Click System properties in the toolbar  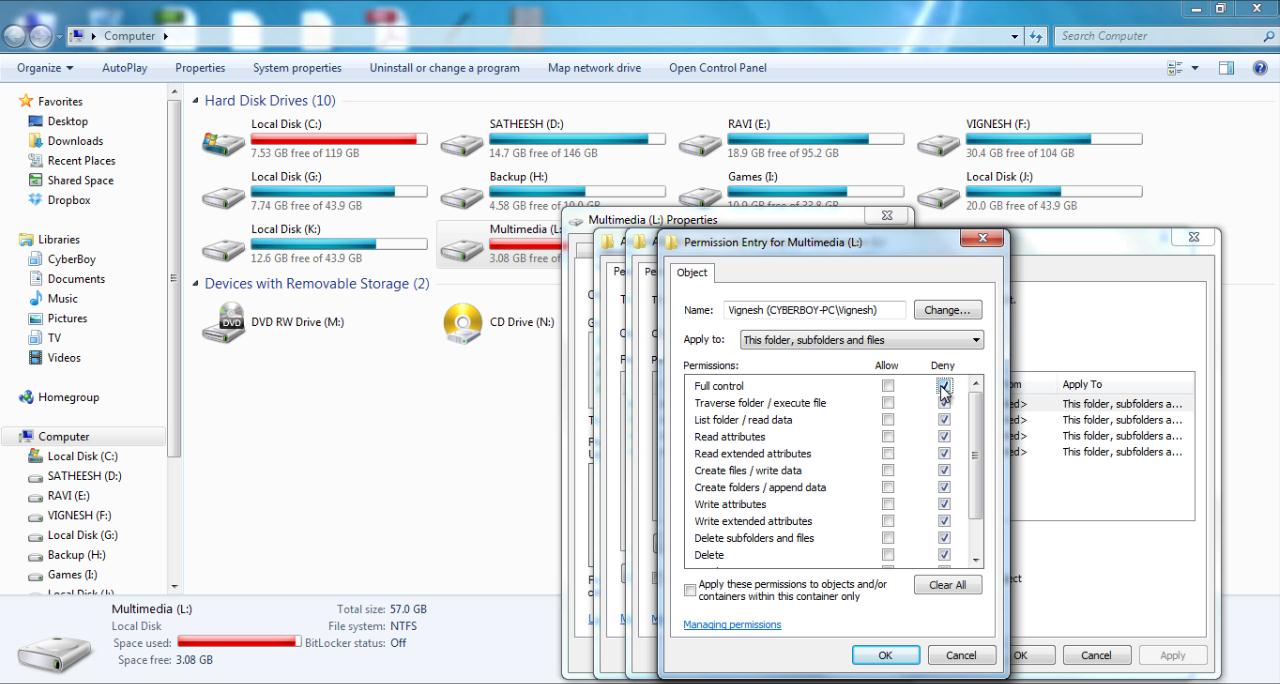point(297,68)
